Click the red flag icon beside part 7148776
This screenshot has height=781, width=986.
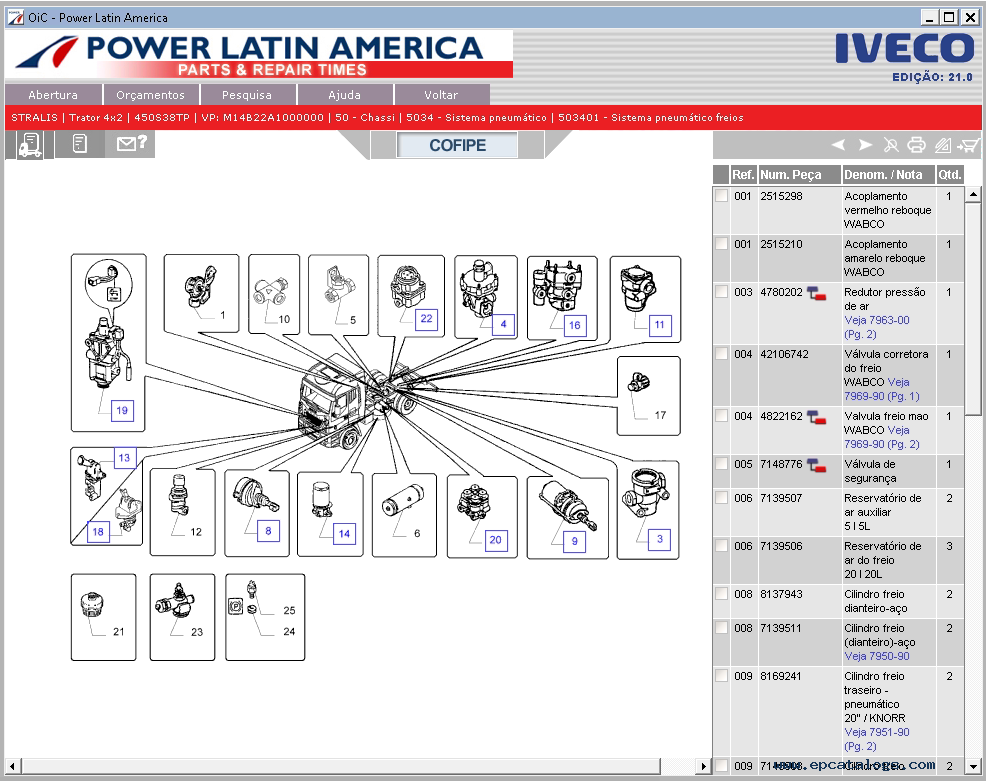(816, 465)
